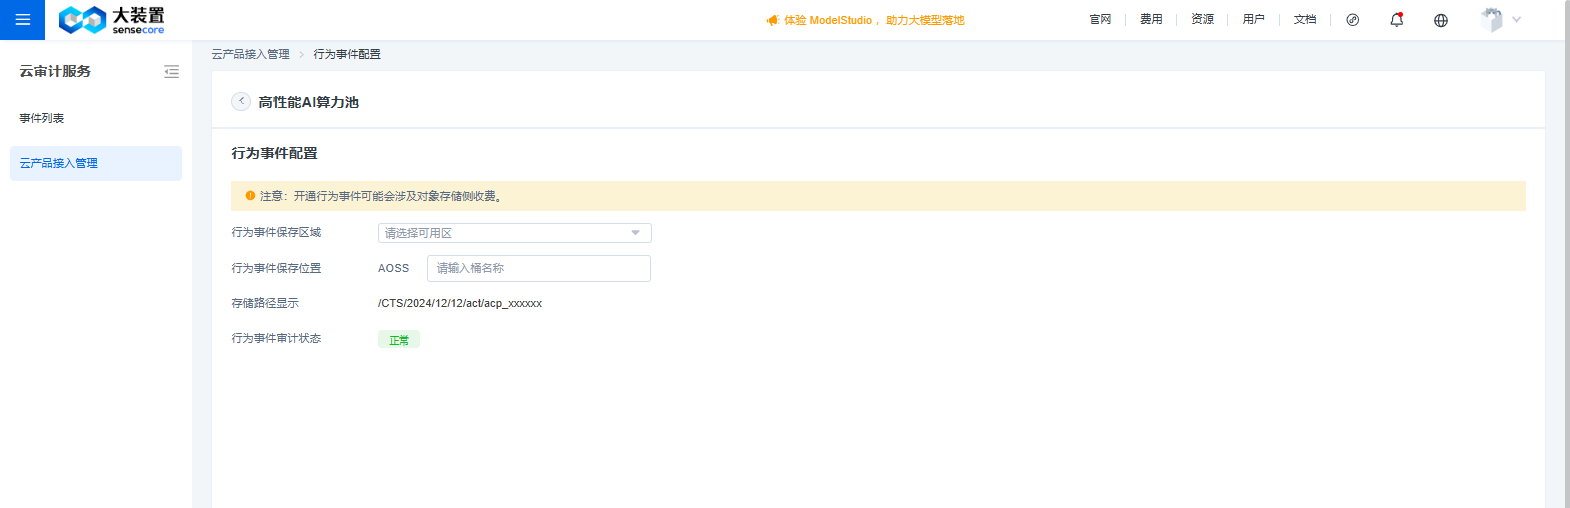Go to 云产品接入管理 breadcrumb
Screen dimensions: 1570x508
pyautogui.click(x=251, y=54)
